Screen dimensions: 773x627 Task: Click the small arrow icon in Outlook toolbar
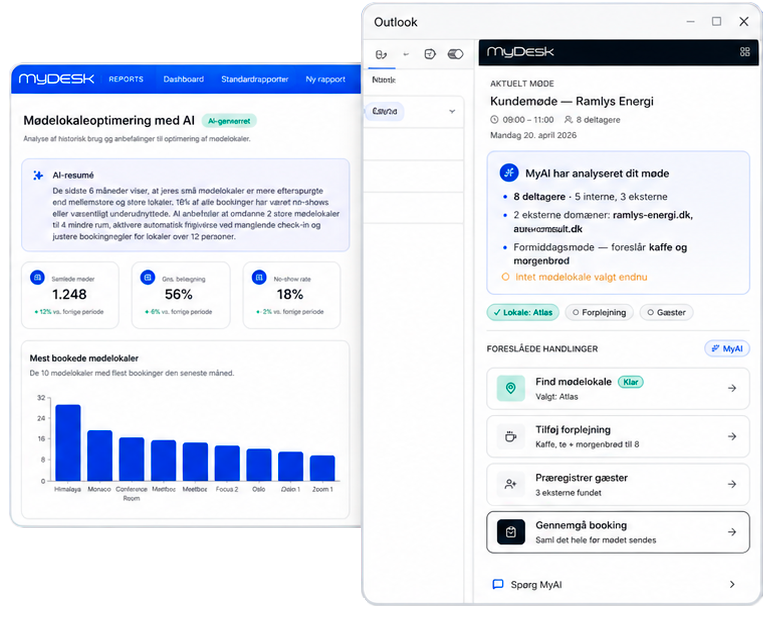click(406, 54)
